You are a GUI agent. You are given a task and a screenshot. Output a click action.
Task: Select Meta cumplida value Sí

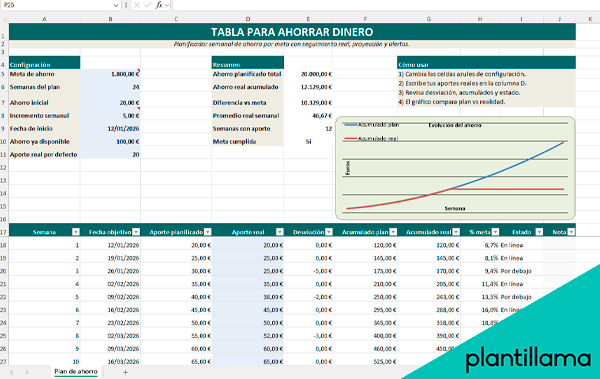pyautogui.click(x=308, y=142)
